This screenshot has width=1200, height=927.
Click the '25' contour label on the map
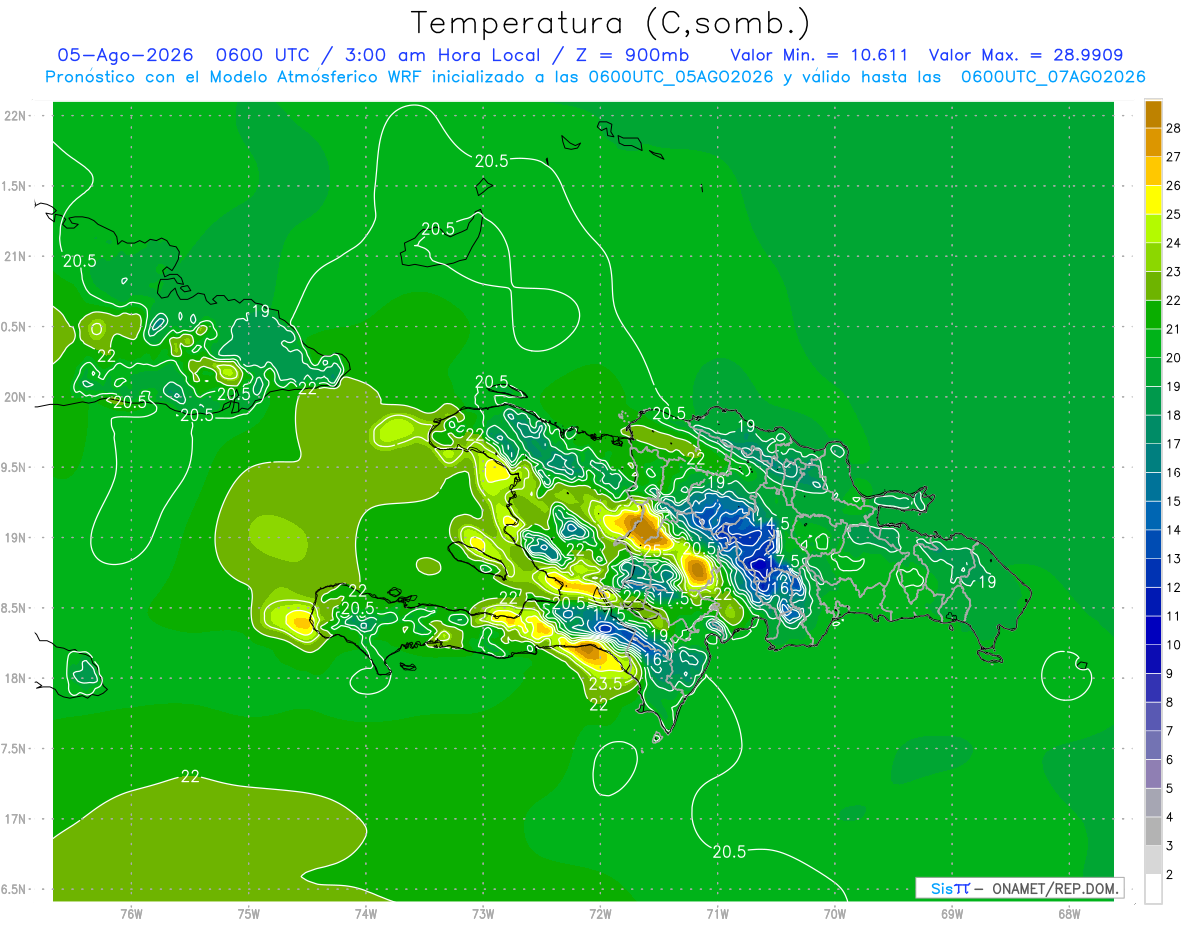click(651, 550)
